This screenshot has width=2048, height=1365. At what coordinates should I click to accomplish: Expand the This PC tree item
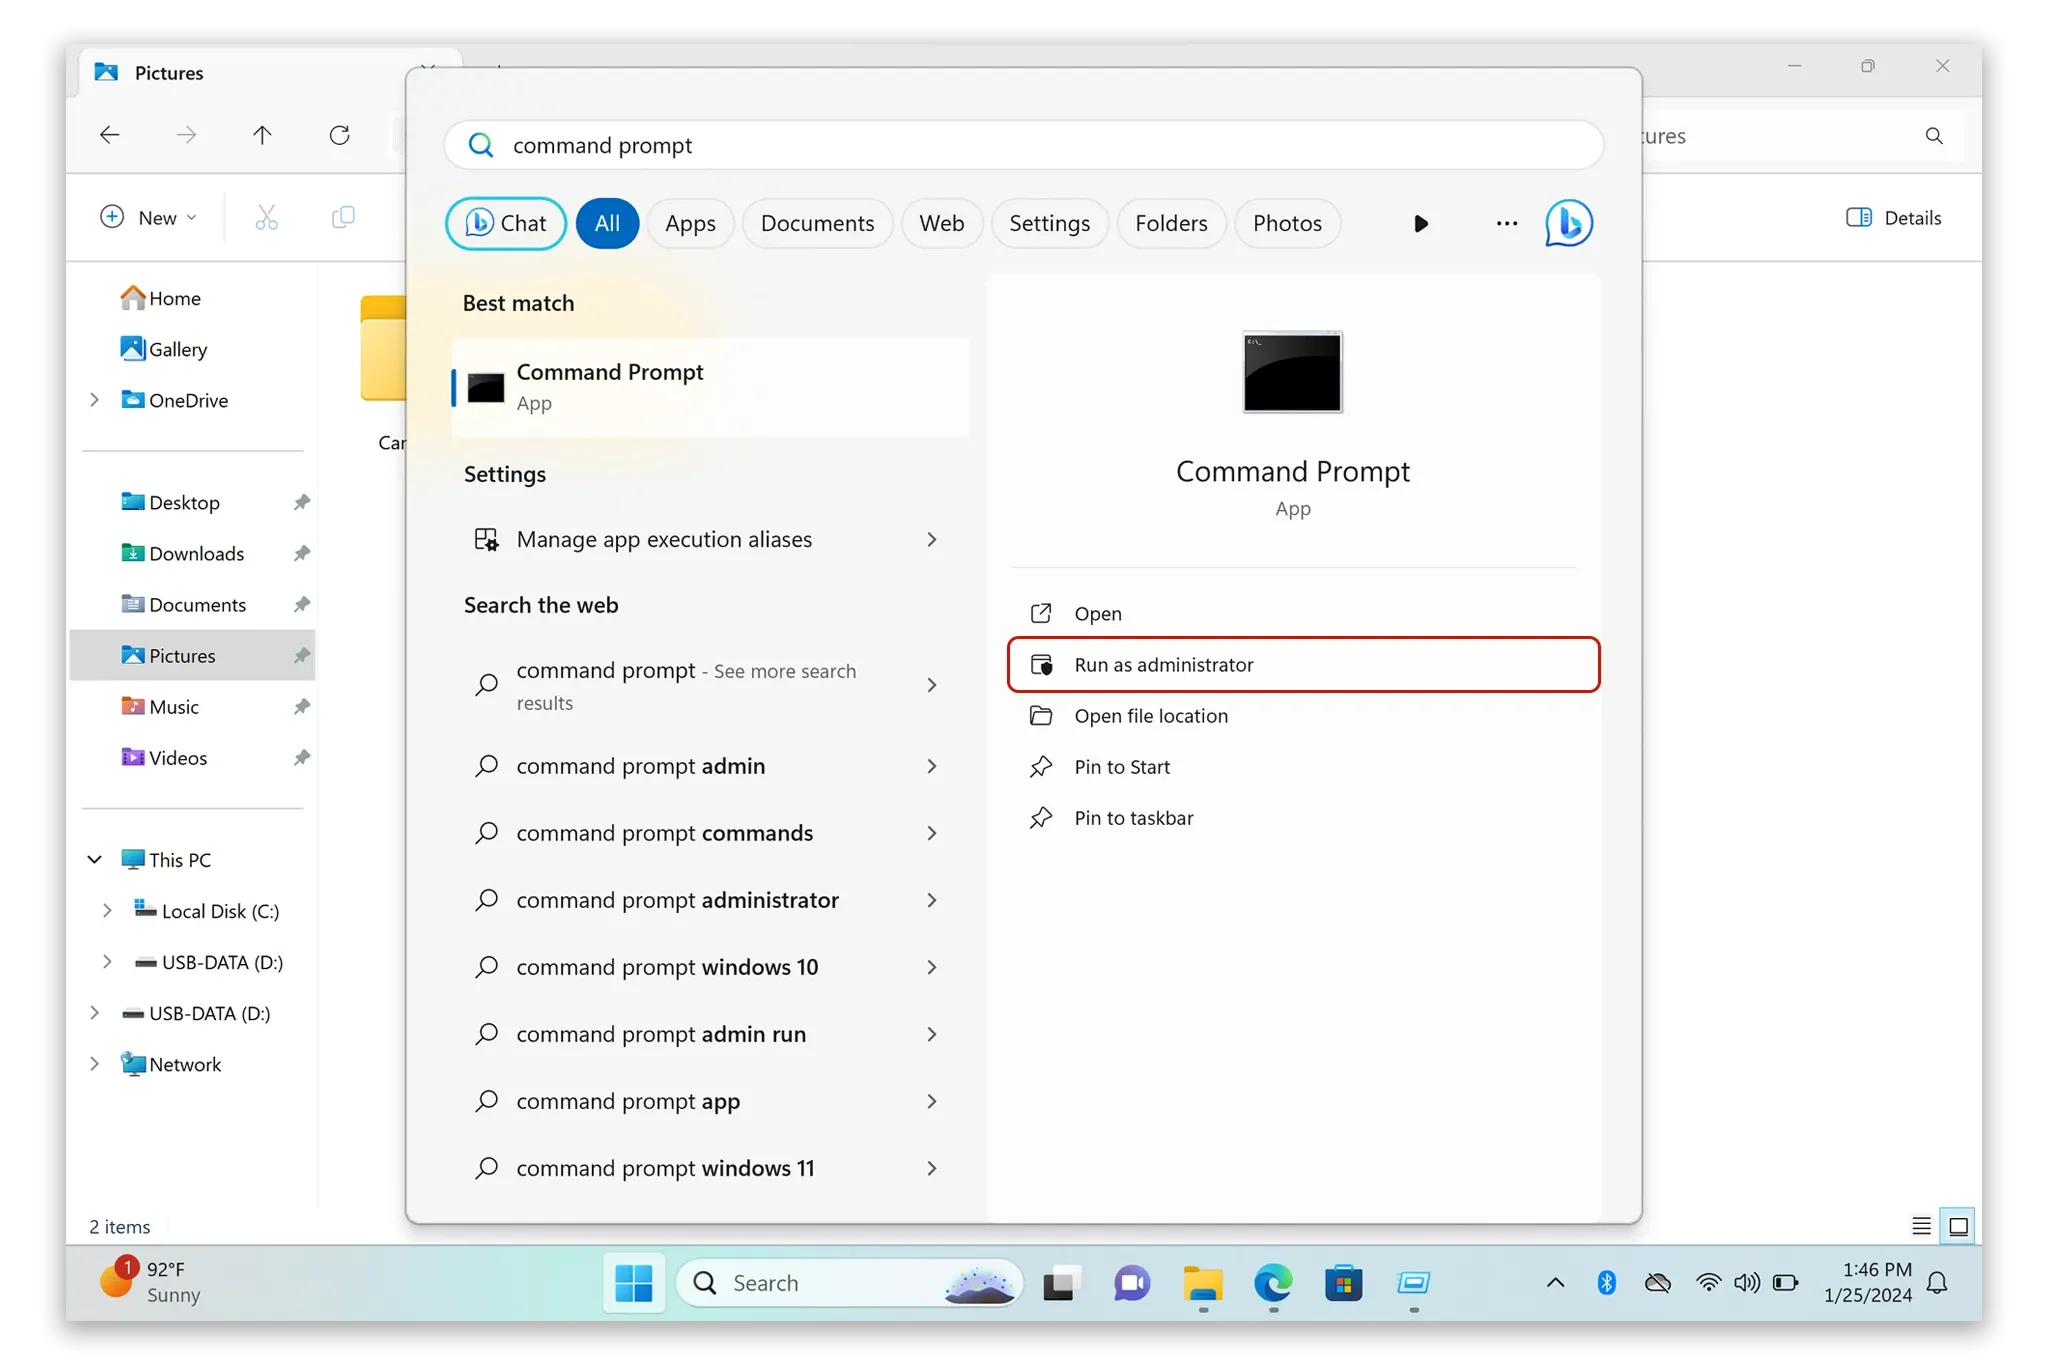click(95, 859)
